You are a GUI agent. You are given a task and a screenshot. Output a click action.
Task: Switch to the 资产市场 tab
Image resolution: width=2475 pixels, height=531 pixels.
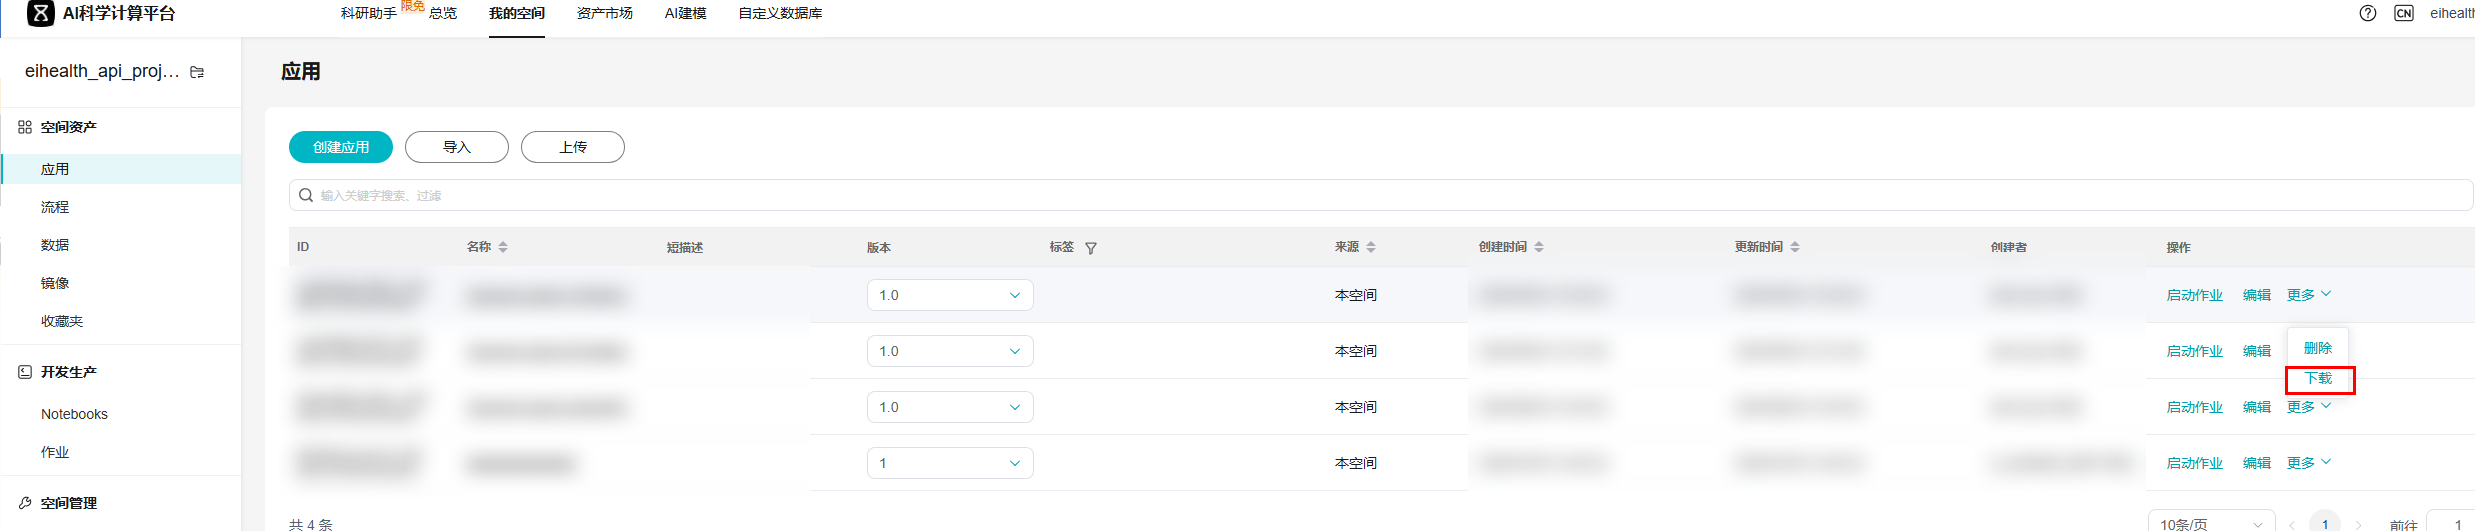(604, 13)
